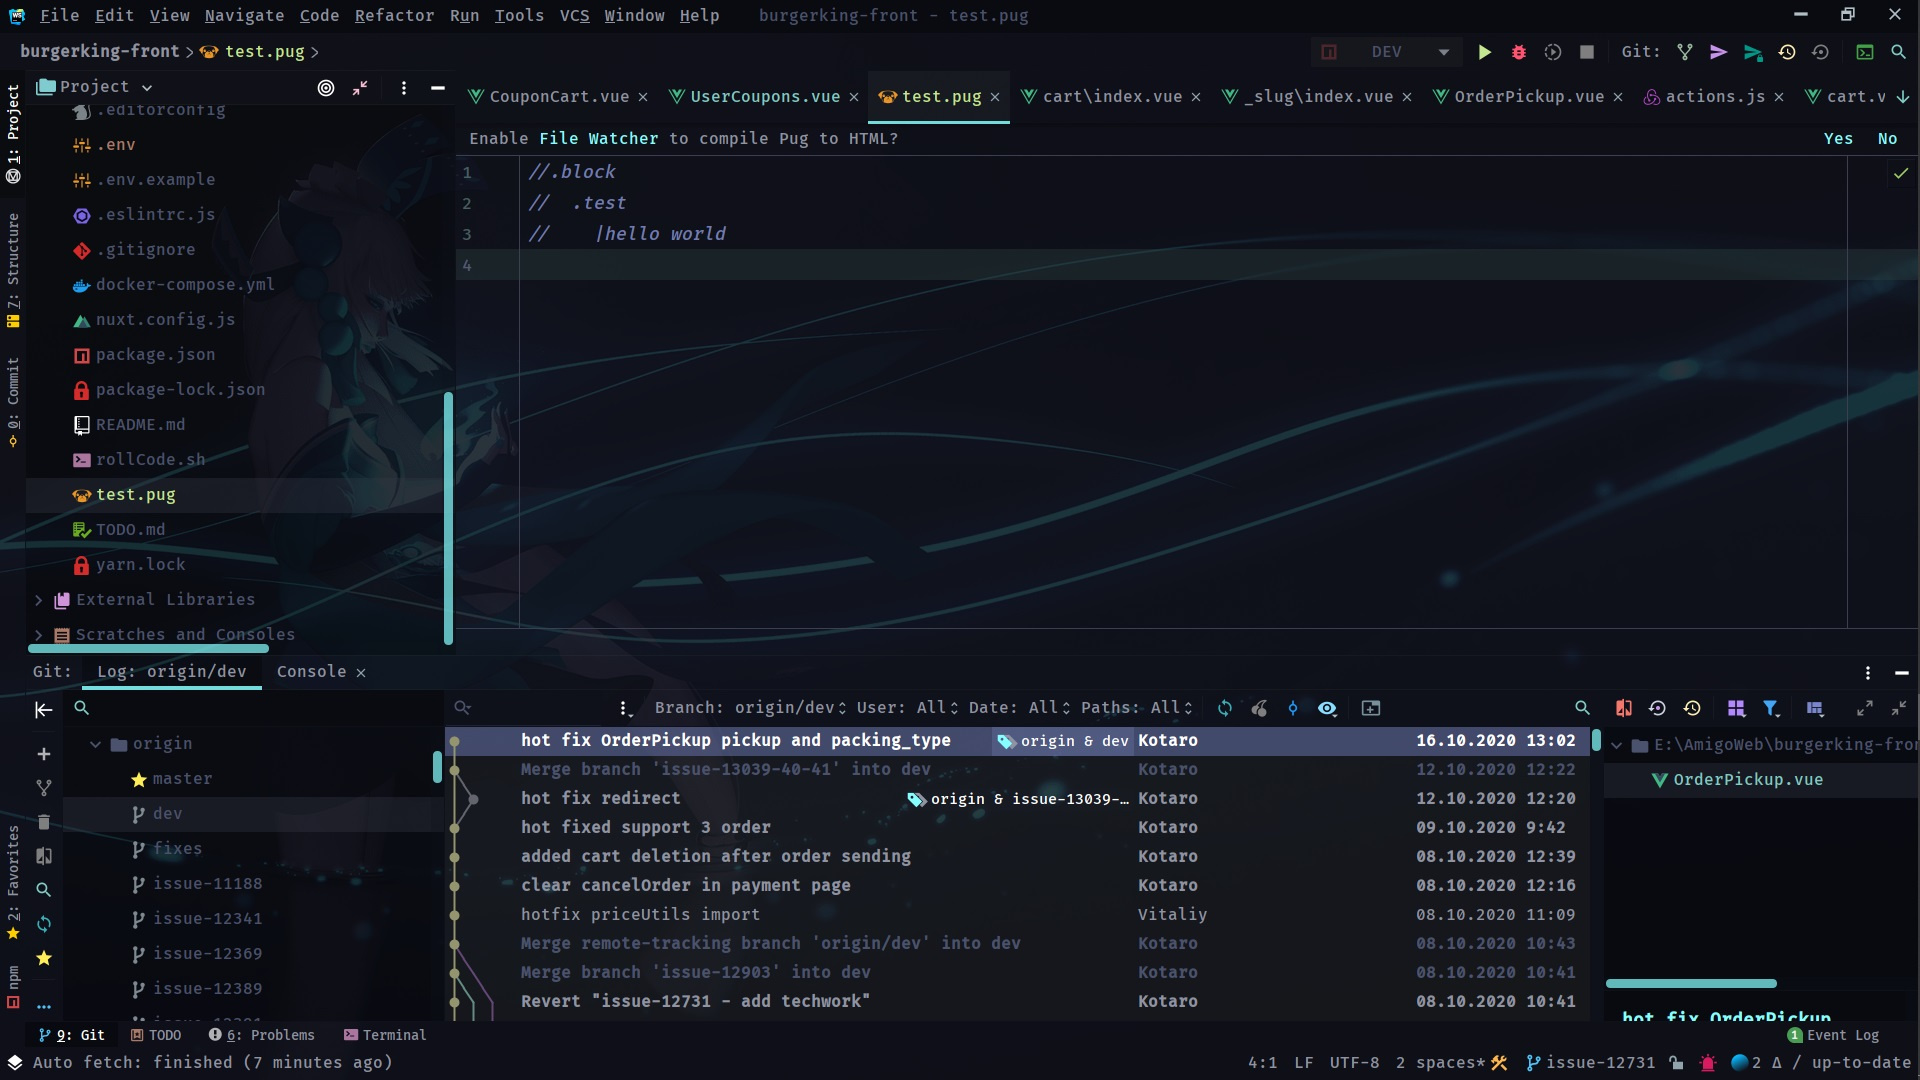Open the terminal icon in top toolbar
Screen dimensions: 1920x1080
(1865, 52)
